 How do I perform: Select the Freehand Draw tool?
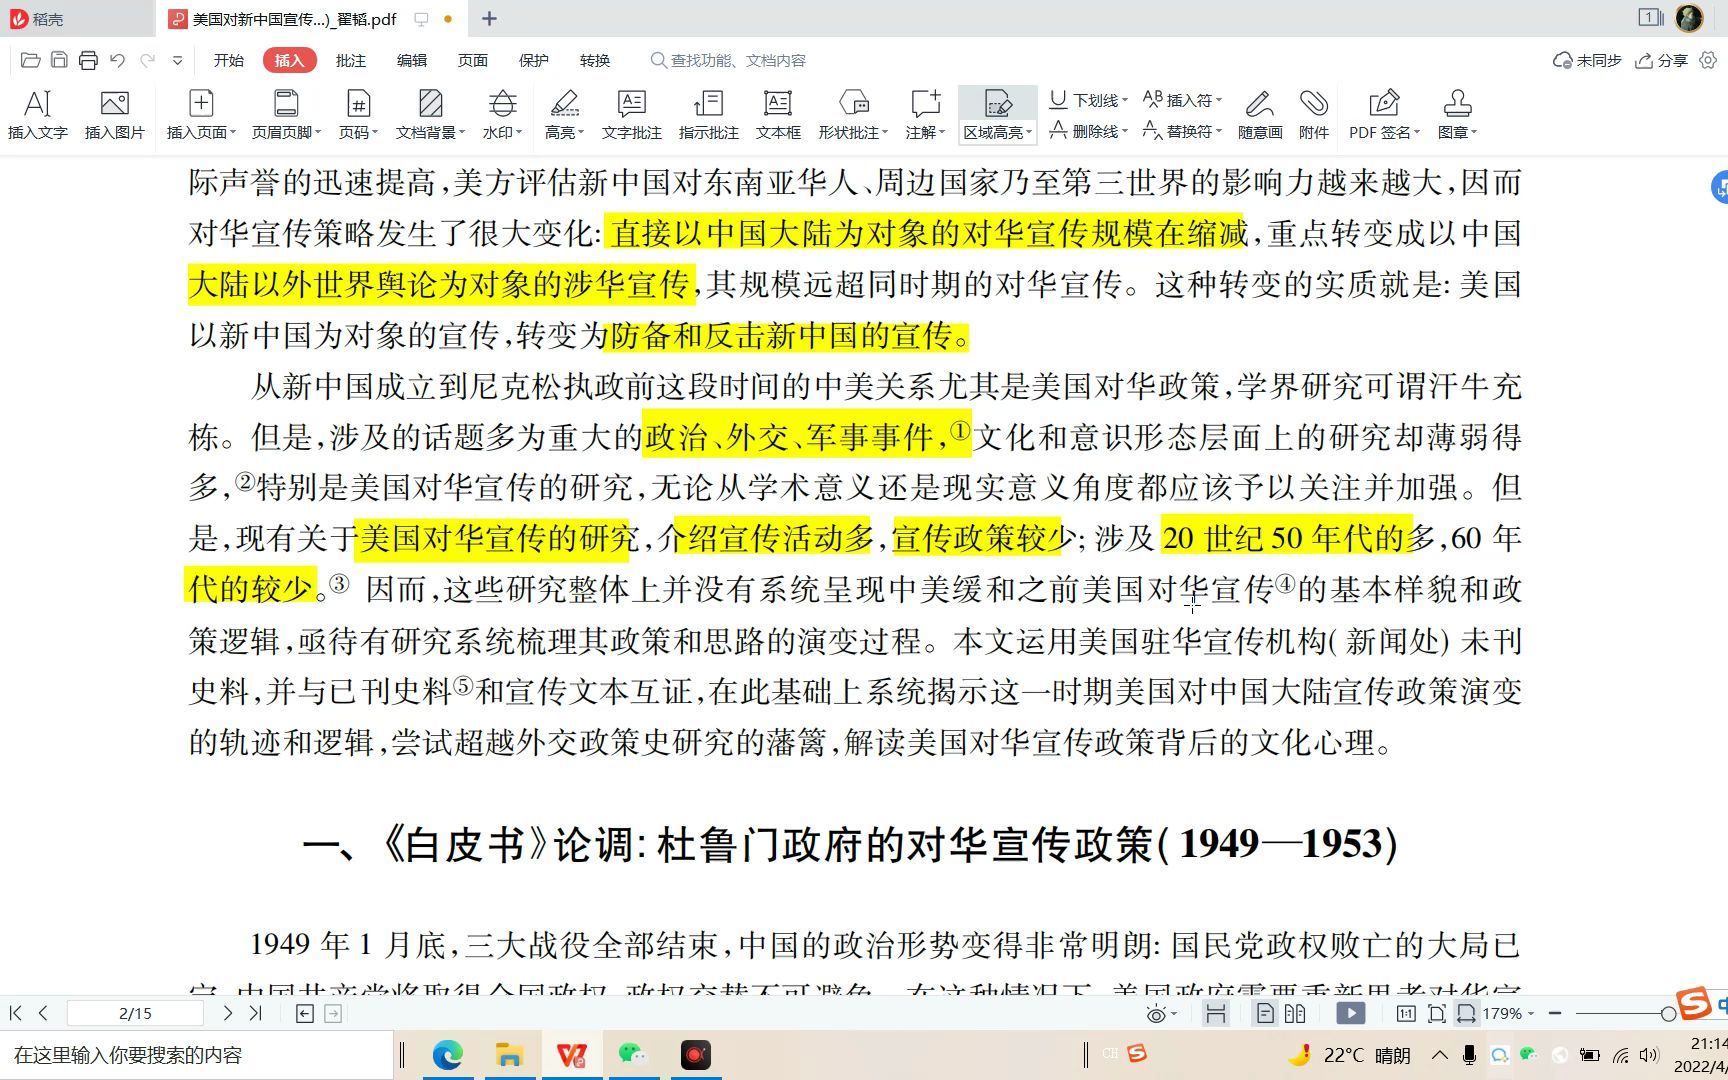coord(1260,114)
